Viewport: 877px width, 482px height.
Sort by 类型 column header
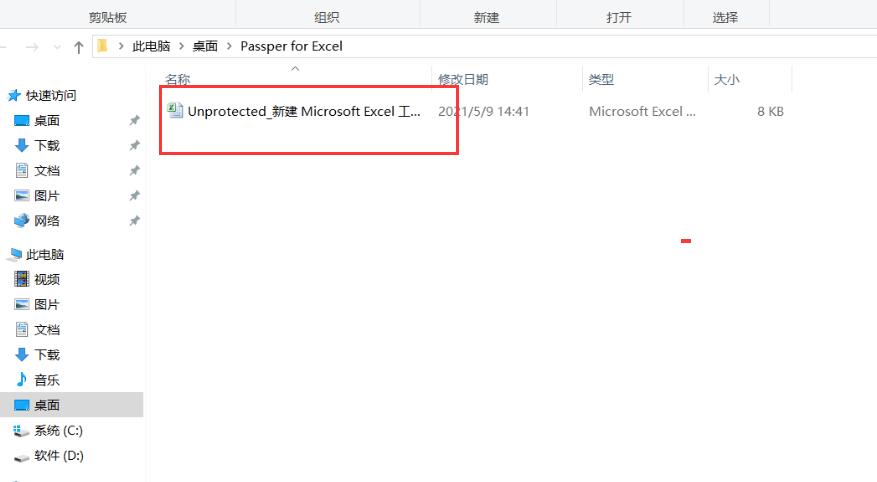click(x=601, y=79)
